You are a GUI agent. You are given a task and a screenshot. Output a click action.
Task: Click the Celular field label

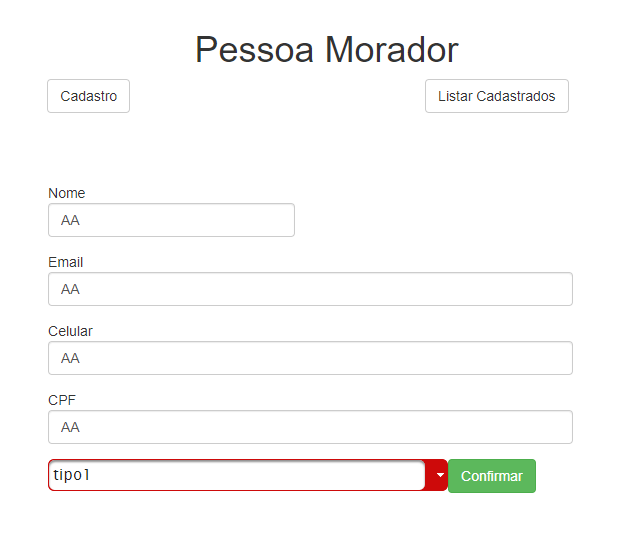pos(70,331)
